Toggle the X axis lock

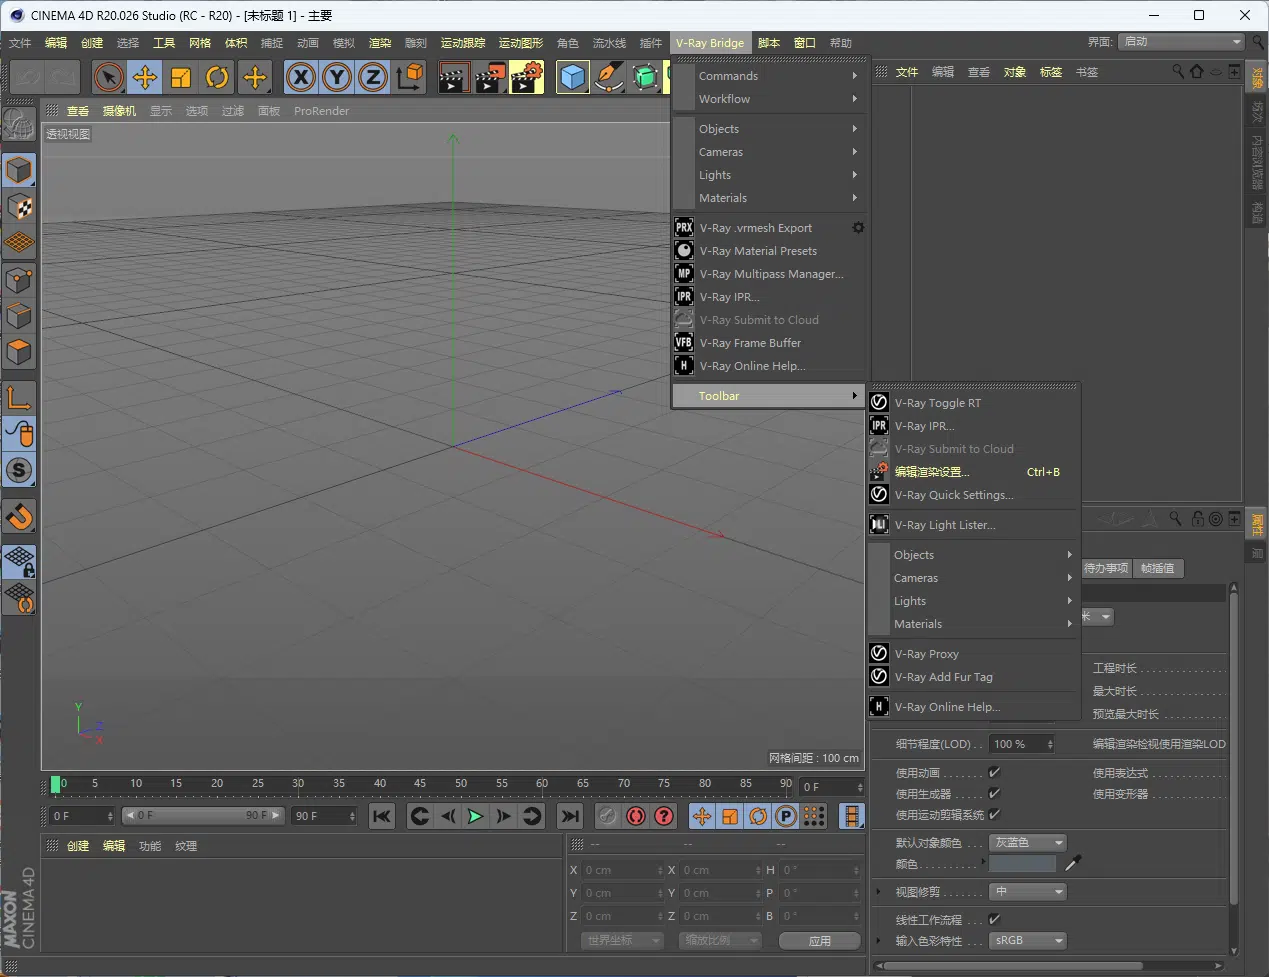pyautogui.click(x=300, y=77)
